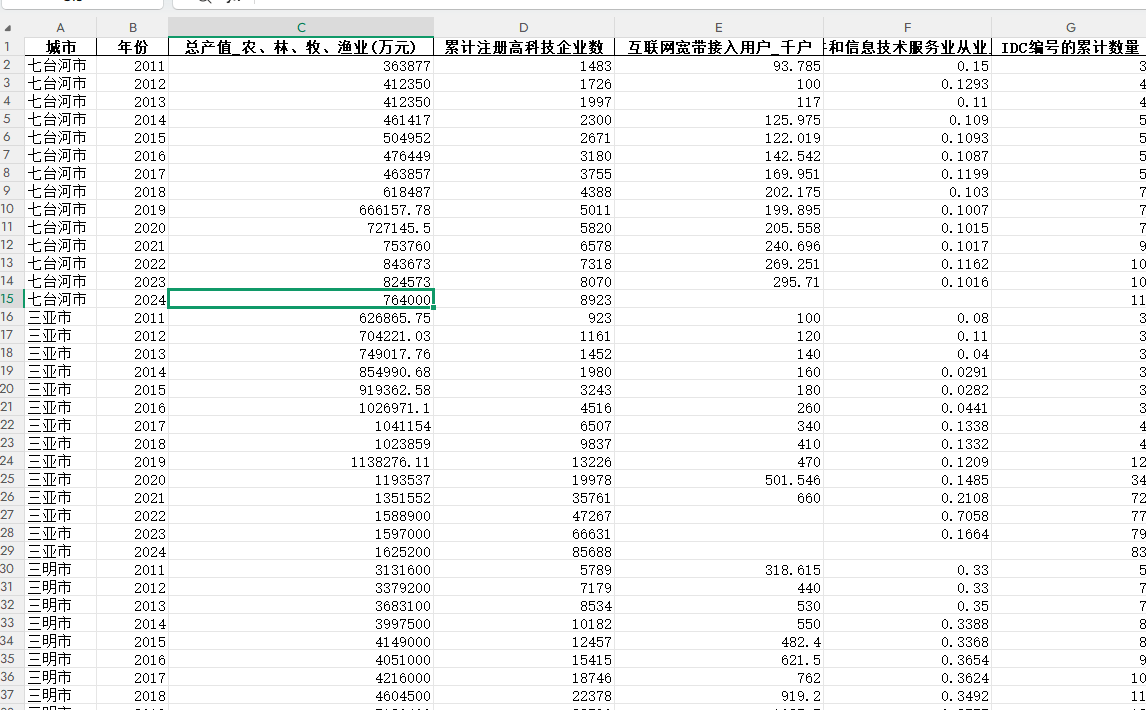Click truncated header 和信息技术服务业从业
Image resolution: width=1146 pixels, height=710 pixels.
[907, 48]
